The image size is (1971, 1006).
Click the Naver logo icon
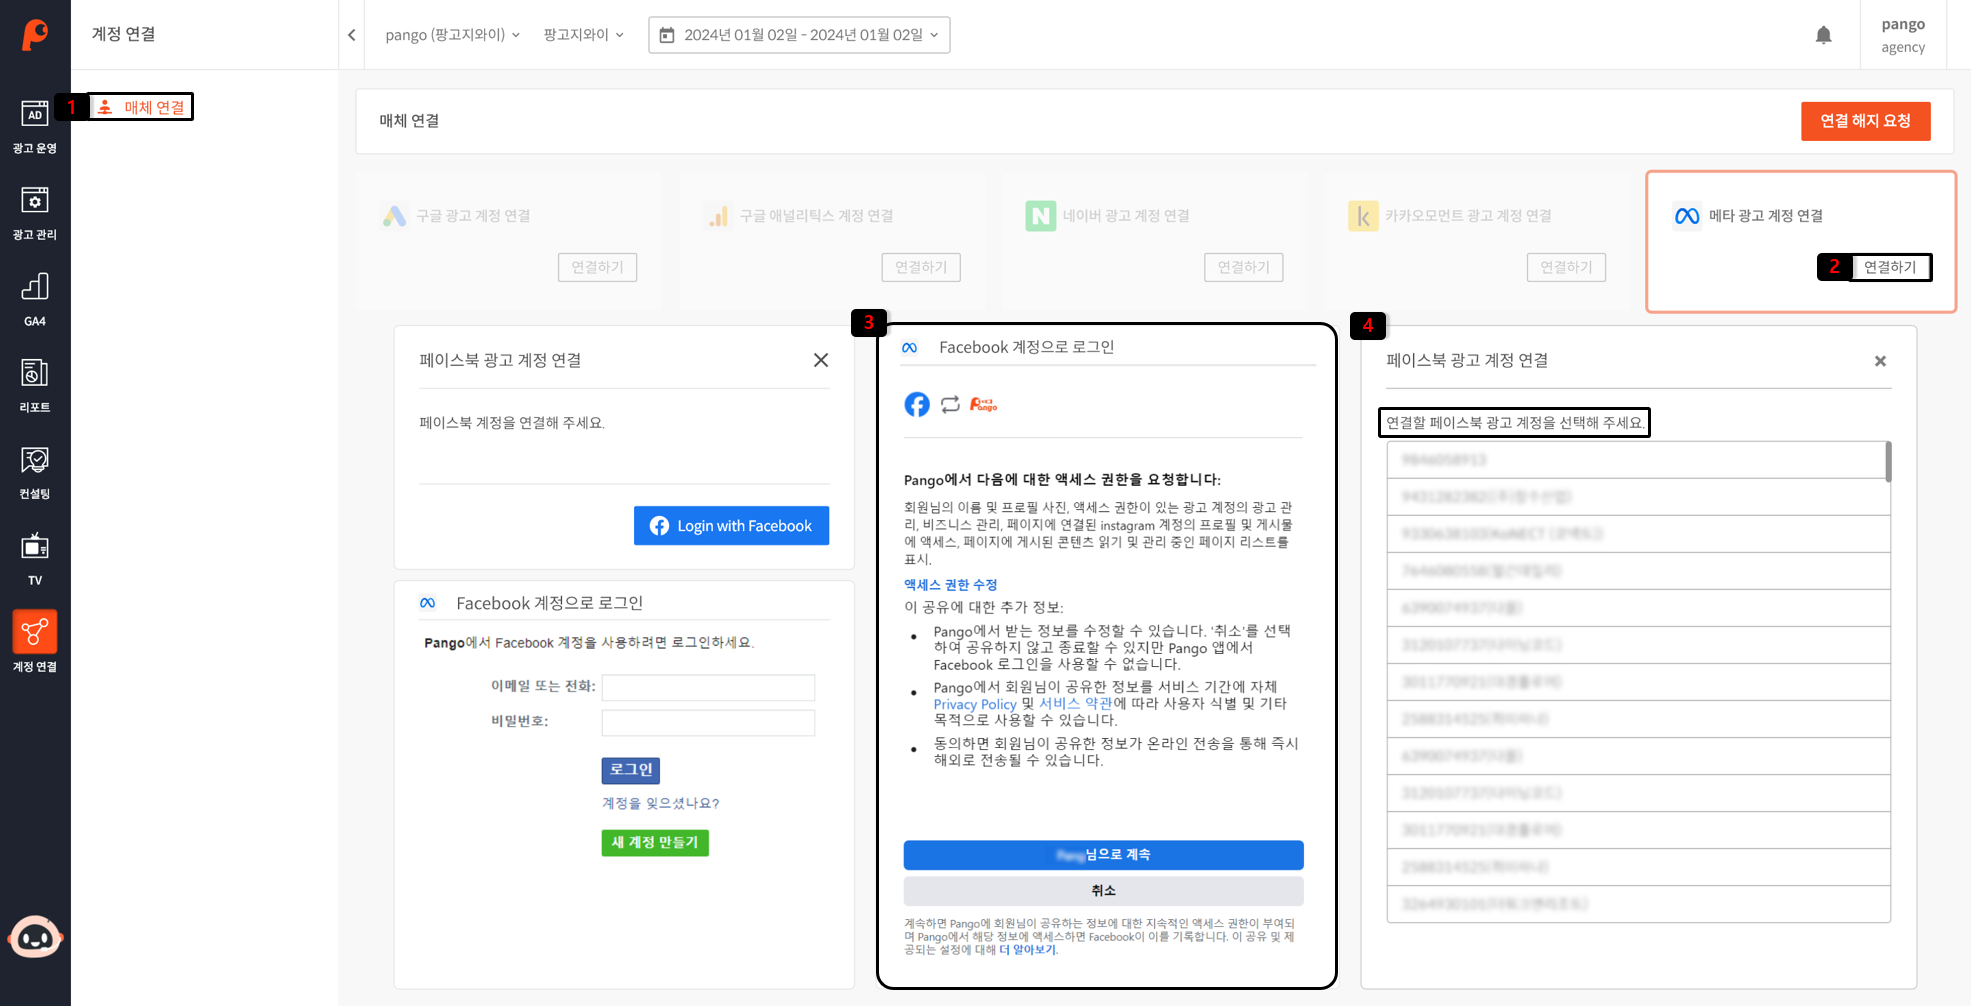tap(1040, 216)
